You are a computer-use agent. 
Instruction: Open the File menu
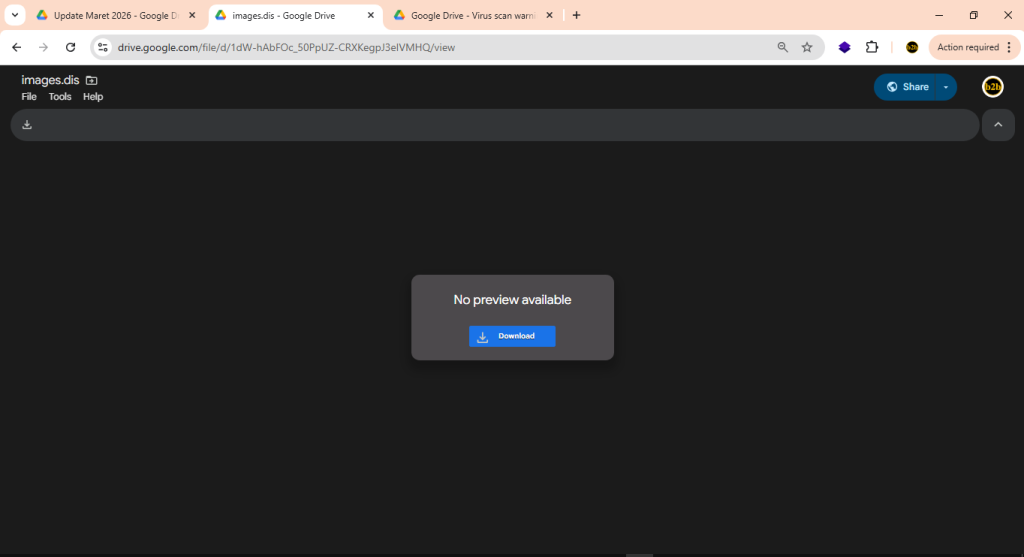tap(29, 97)
